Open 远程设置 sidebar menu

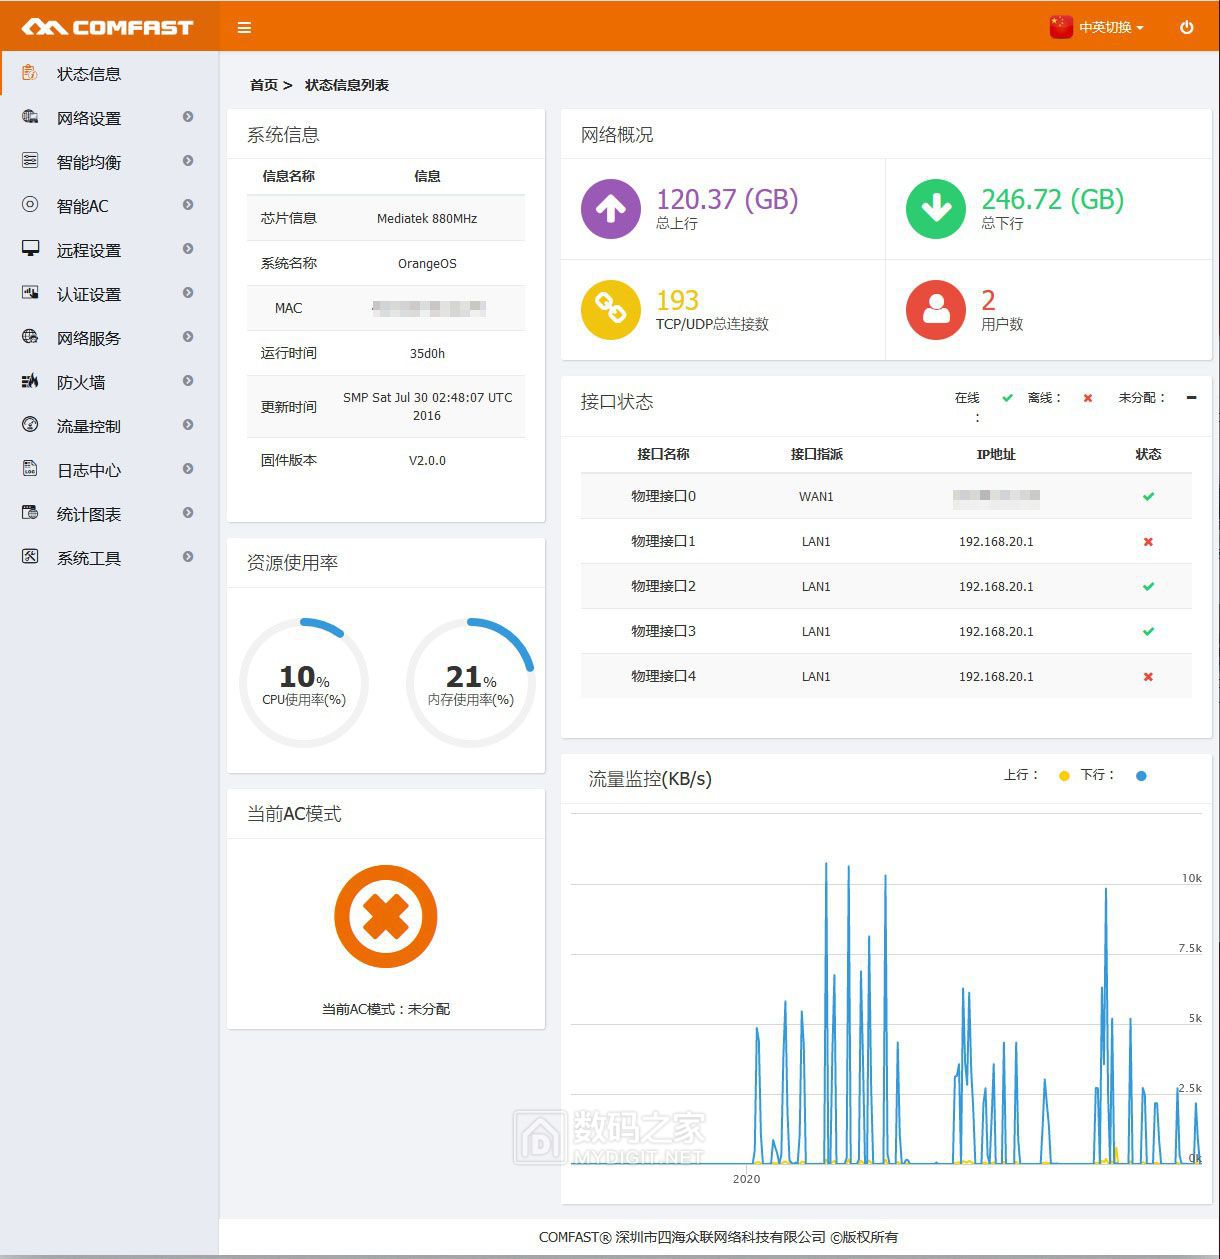[x=109, y=250]
